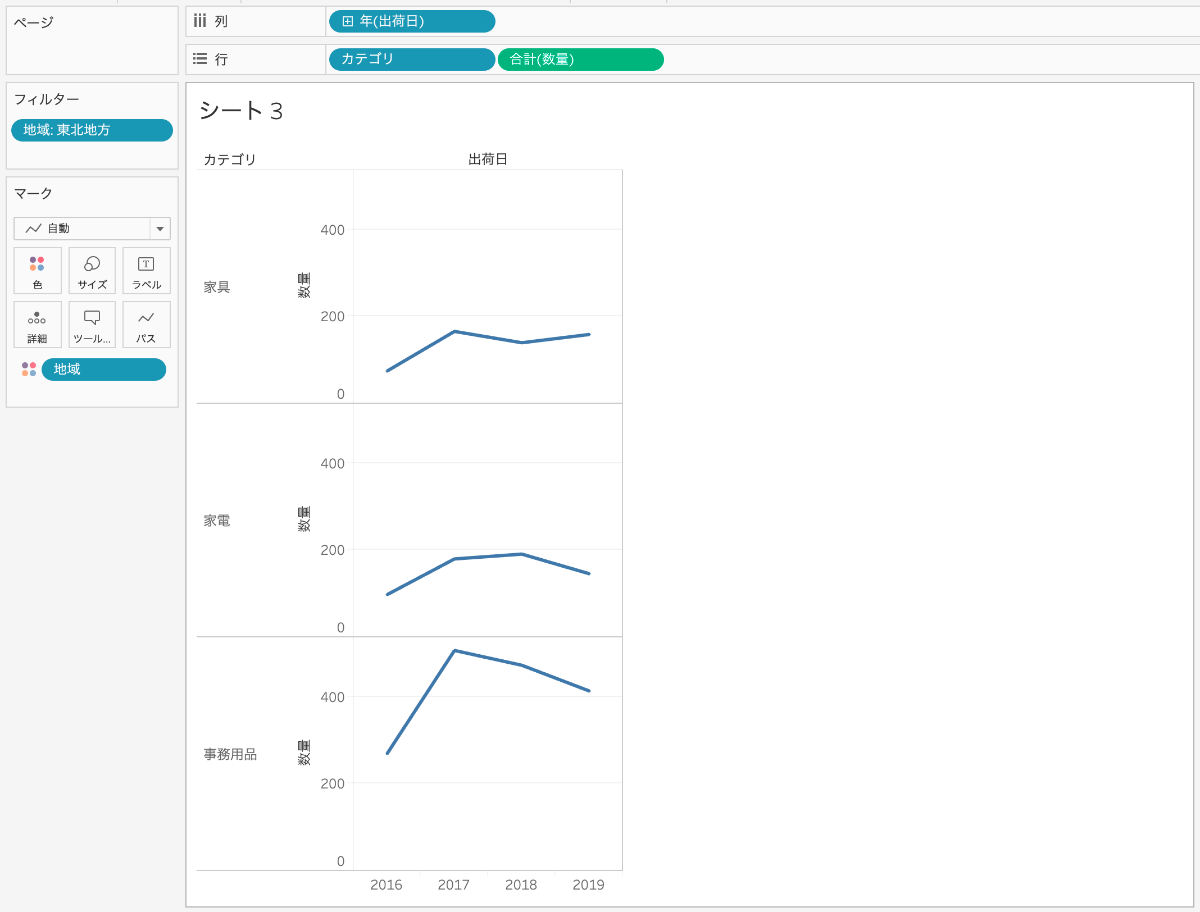Select the 自動 mark type combo box
Viewport: 1200px width, 912px height.
[x=92, y=229]
